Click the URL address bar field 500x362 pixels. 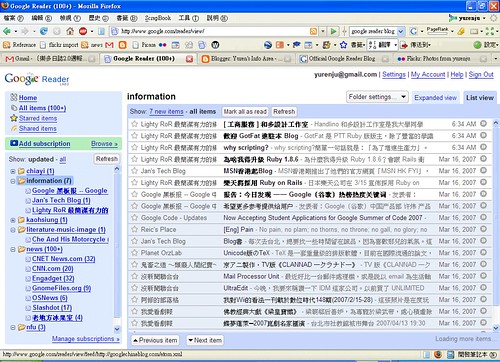(x=213, y=31)
